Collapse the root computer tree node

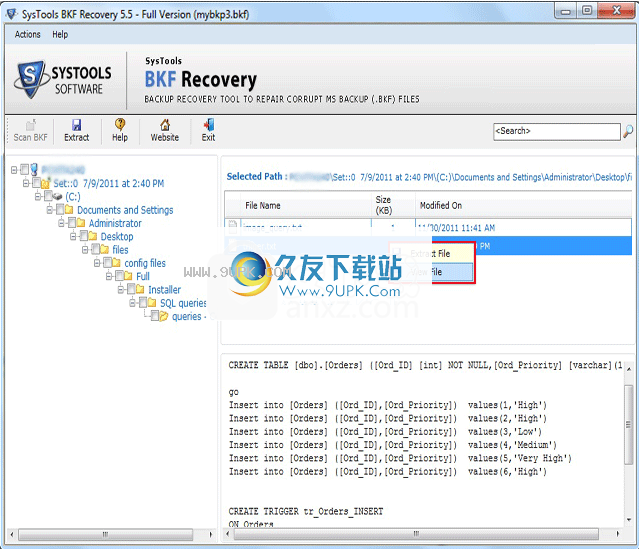(x=14, y=170)
